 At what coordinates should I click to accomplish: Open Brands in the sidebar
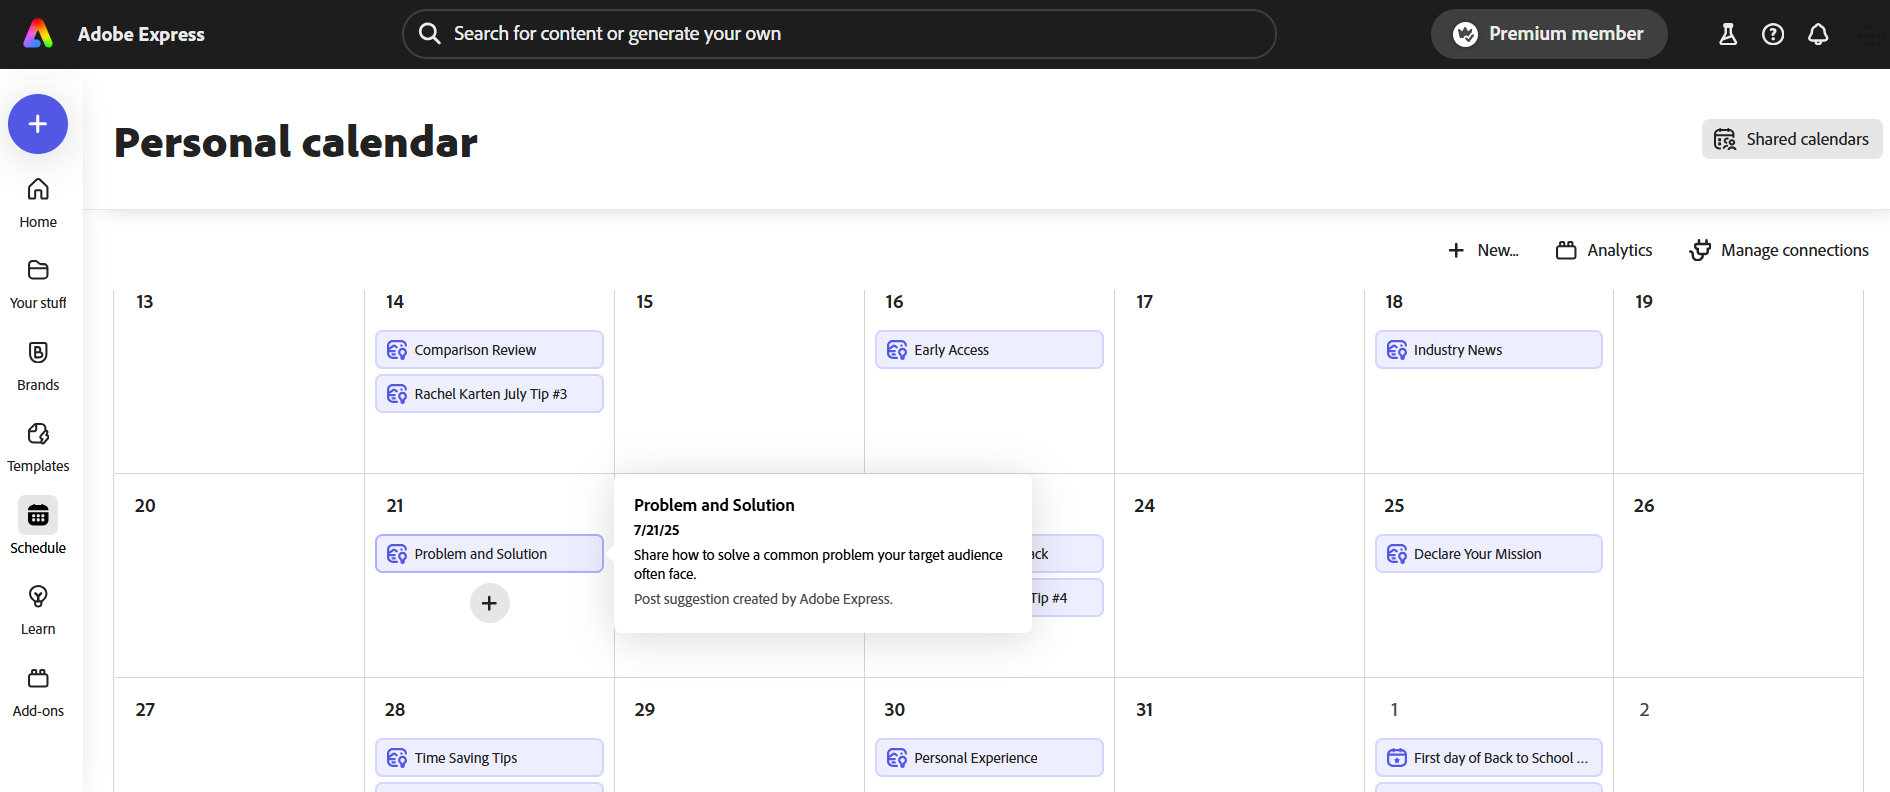[38, 366]
